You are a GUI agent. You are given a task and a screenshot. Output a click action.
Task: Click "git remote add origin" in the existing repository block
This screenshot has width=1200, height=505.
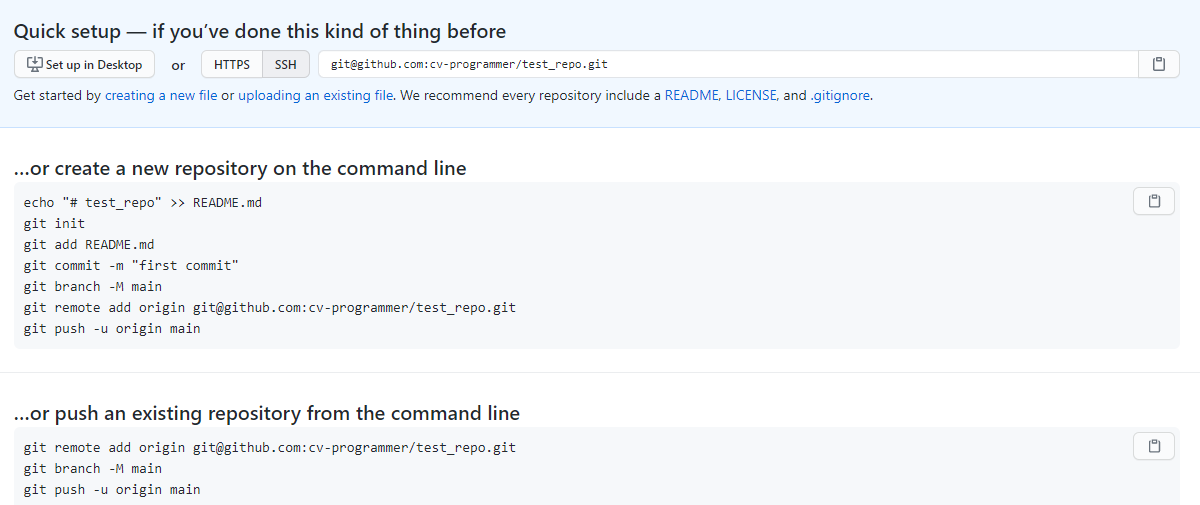point(270,447)
